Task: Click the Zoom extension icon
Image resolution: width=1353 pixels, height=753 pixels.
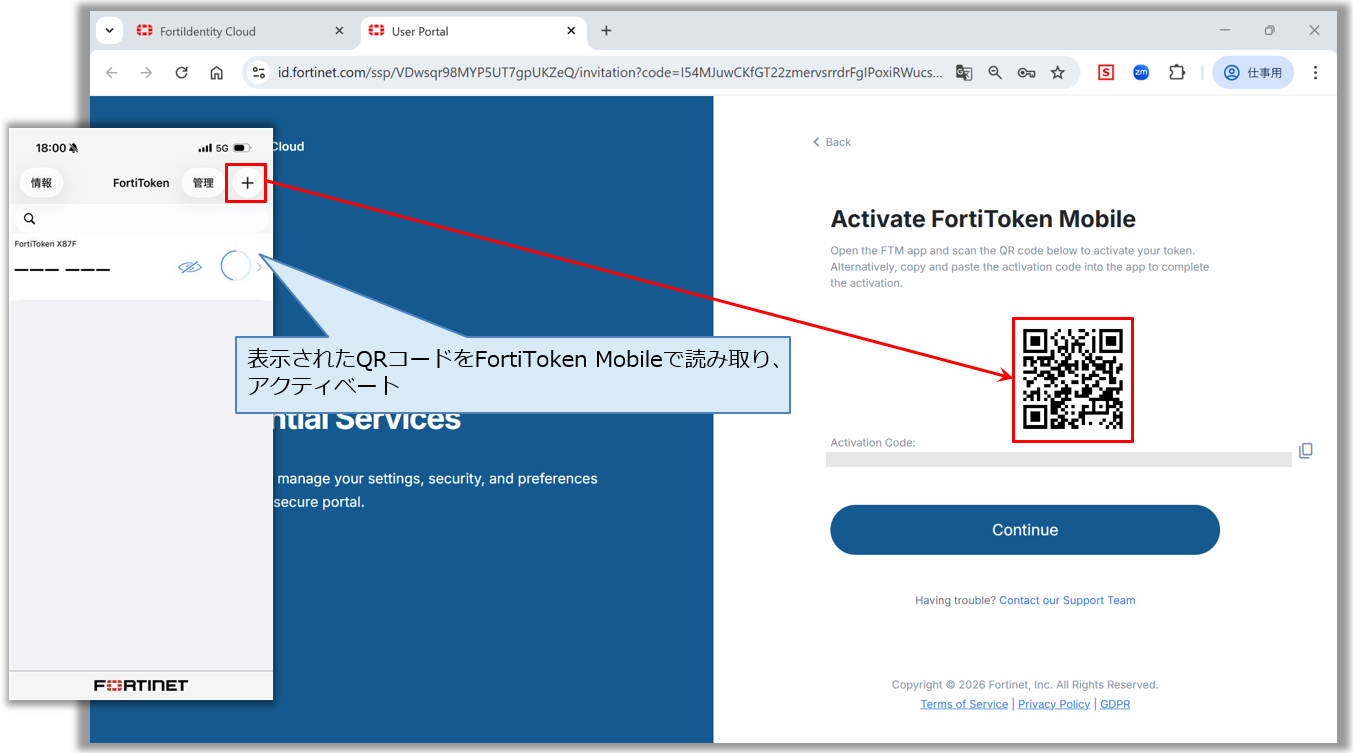Action: [1141, 72]
